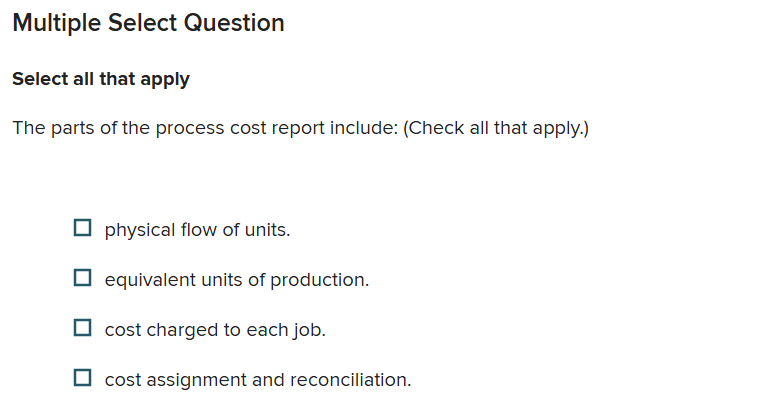The width and height of the screenshot is (763, 416).
Task: Click "process cost report" in the question
Action: pos(241,128)
